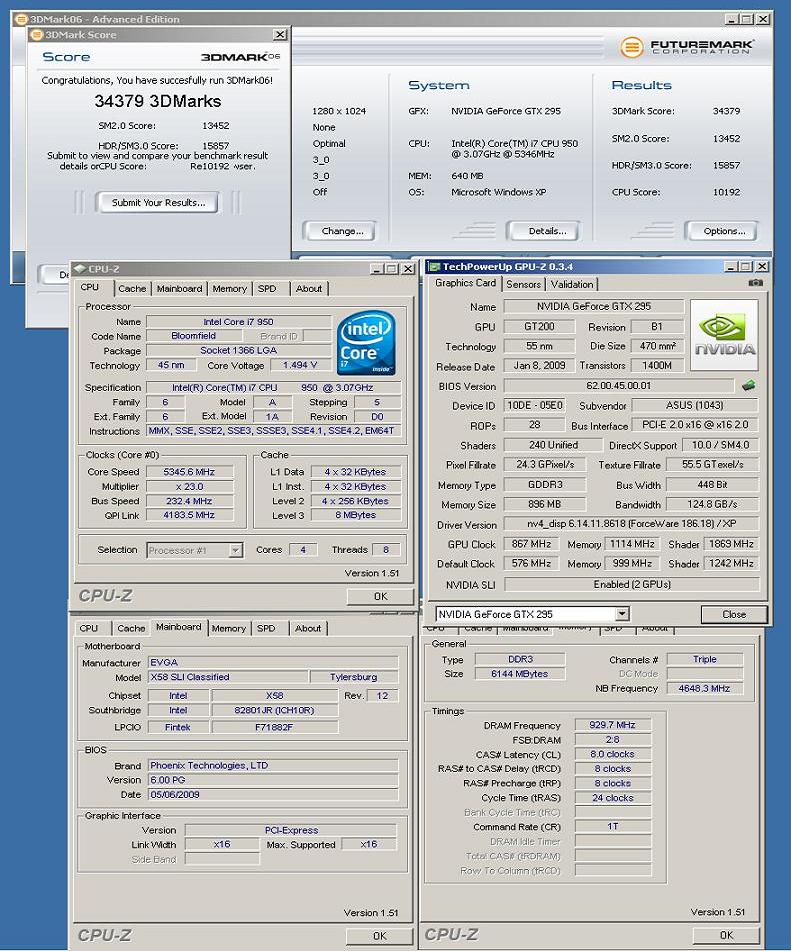Image resolution: width=791 pixels, height=951 pixels.
Task: Click the NB Frequency 4648.3 MHz value
Action: [704, 688]
